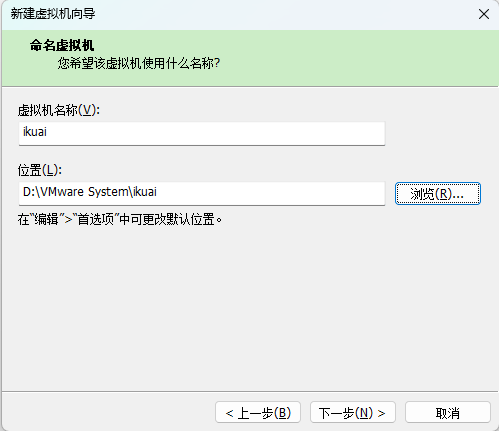
Task: Place cursor on ikuai in name field
Action: coord(35,132)
